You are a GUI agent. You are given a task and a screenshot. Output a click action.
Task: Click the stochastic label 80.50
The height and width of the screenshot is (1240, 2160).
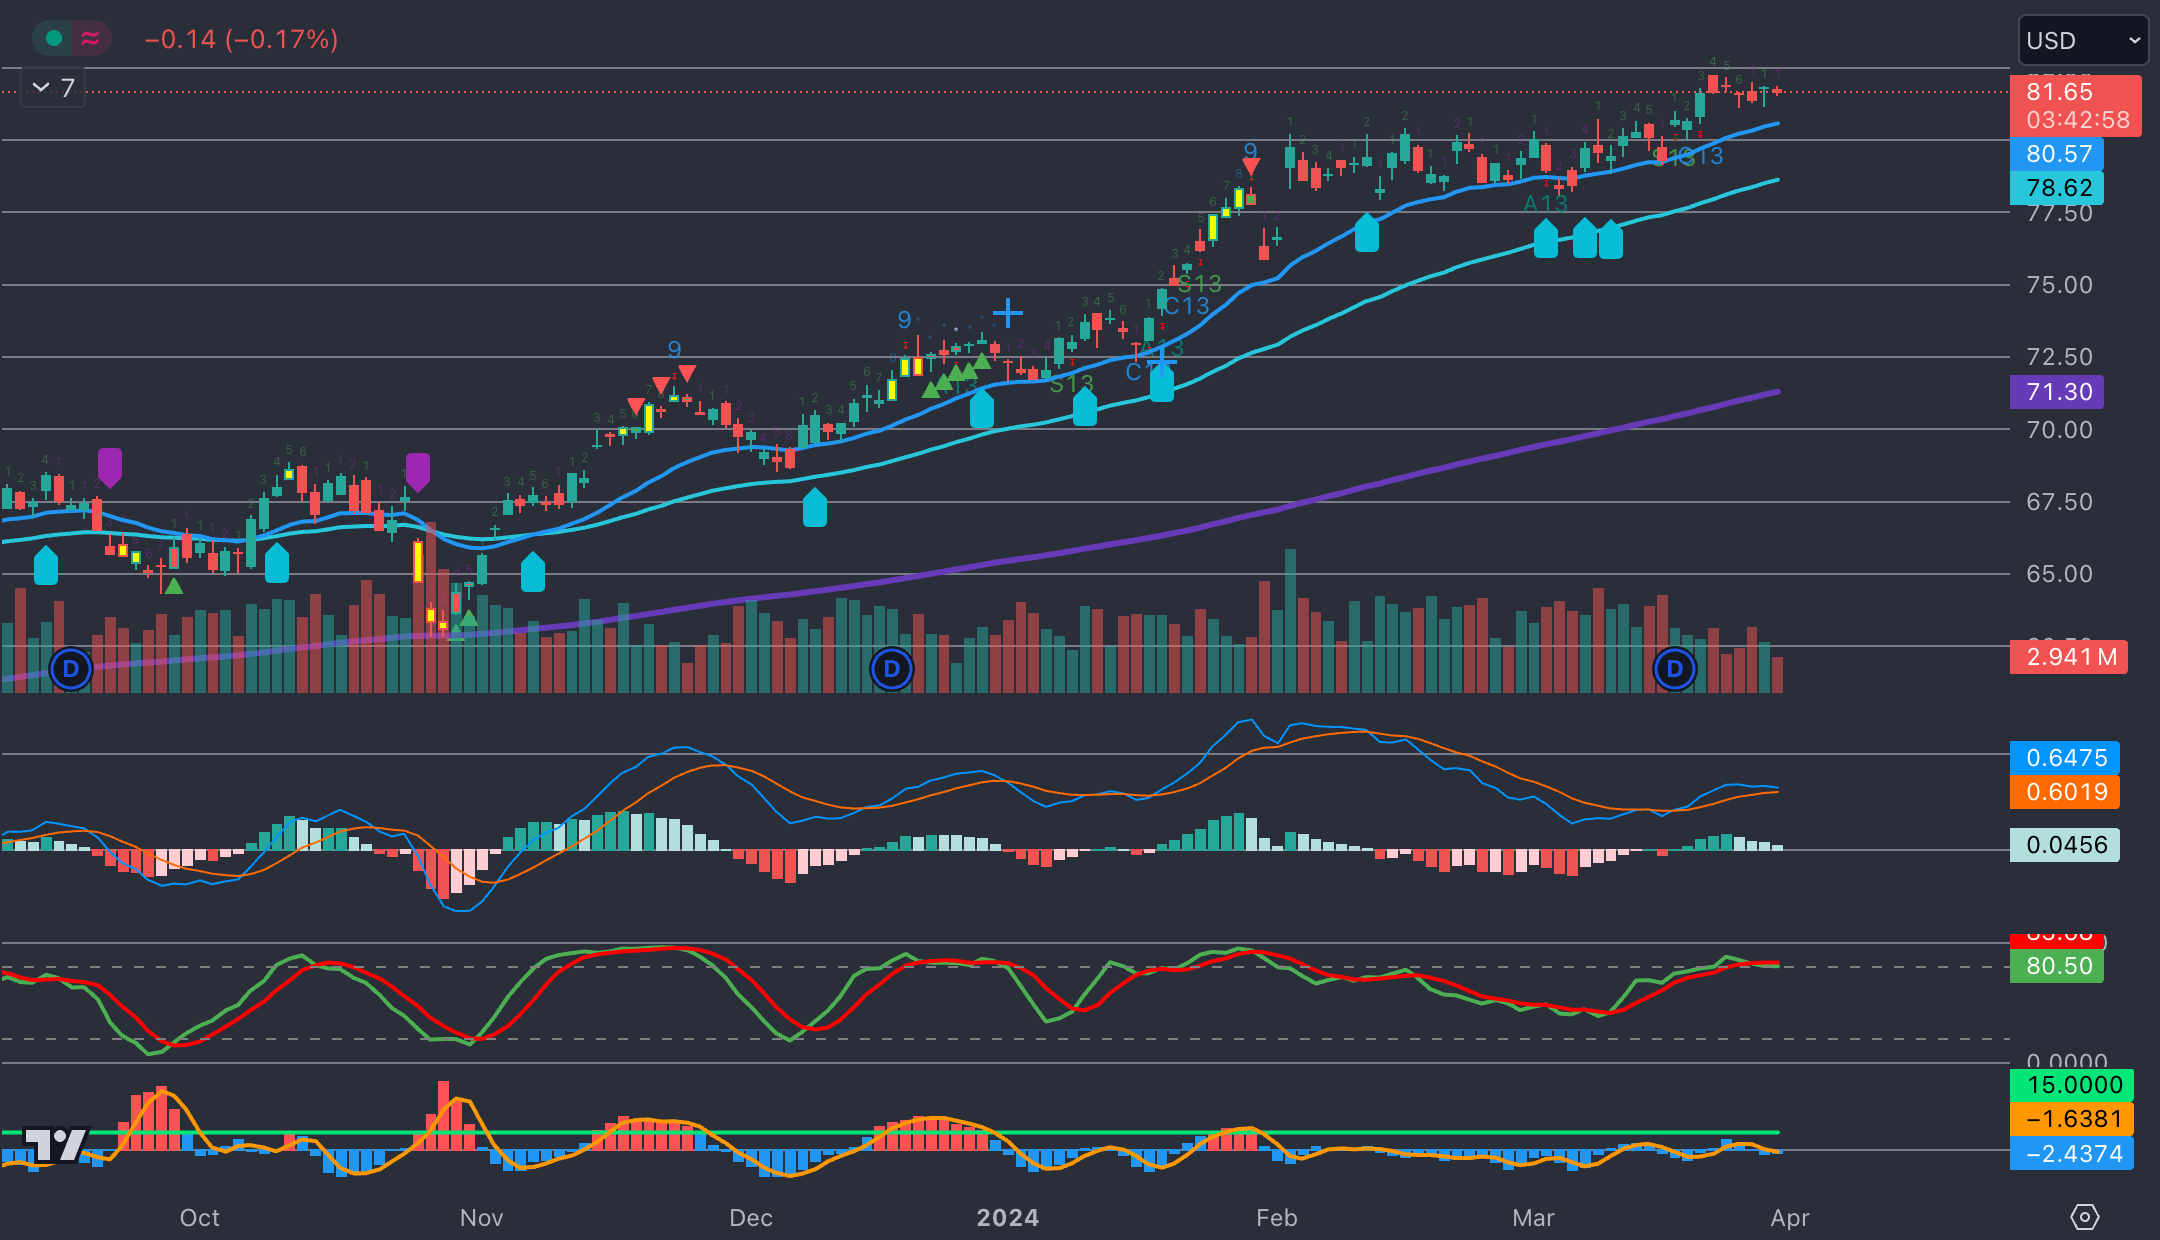(x=2057, y=966)
